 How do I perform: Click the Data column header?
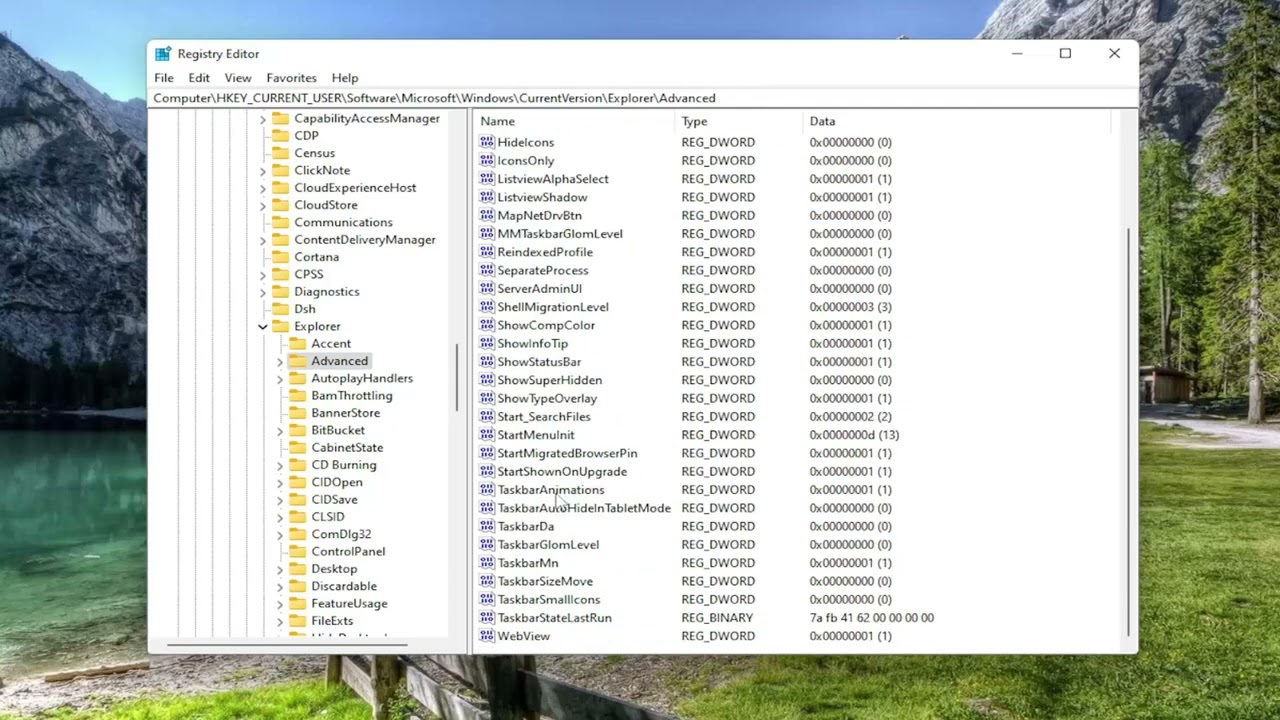click(x=957, y=121)
